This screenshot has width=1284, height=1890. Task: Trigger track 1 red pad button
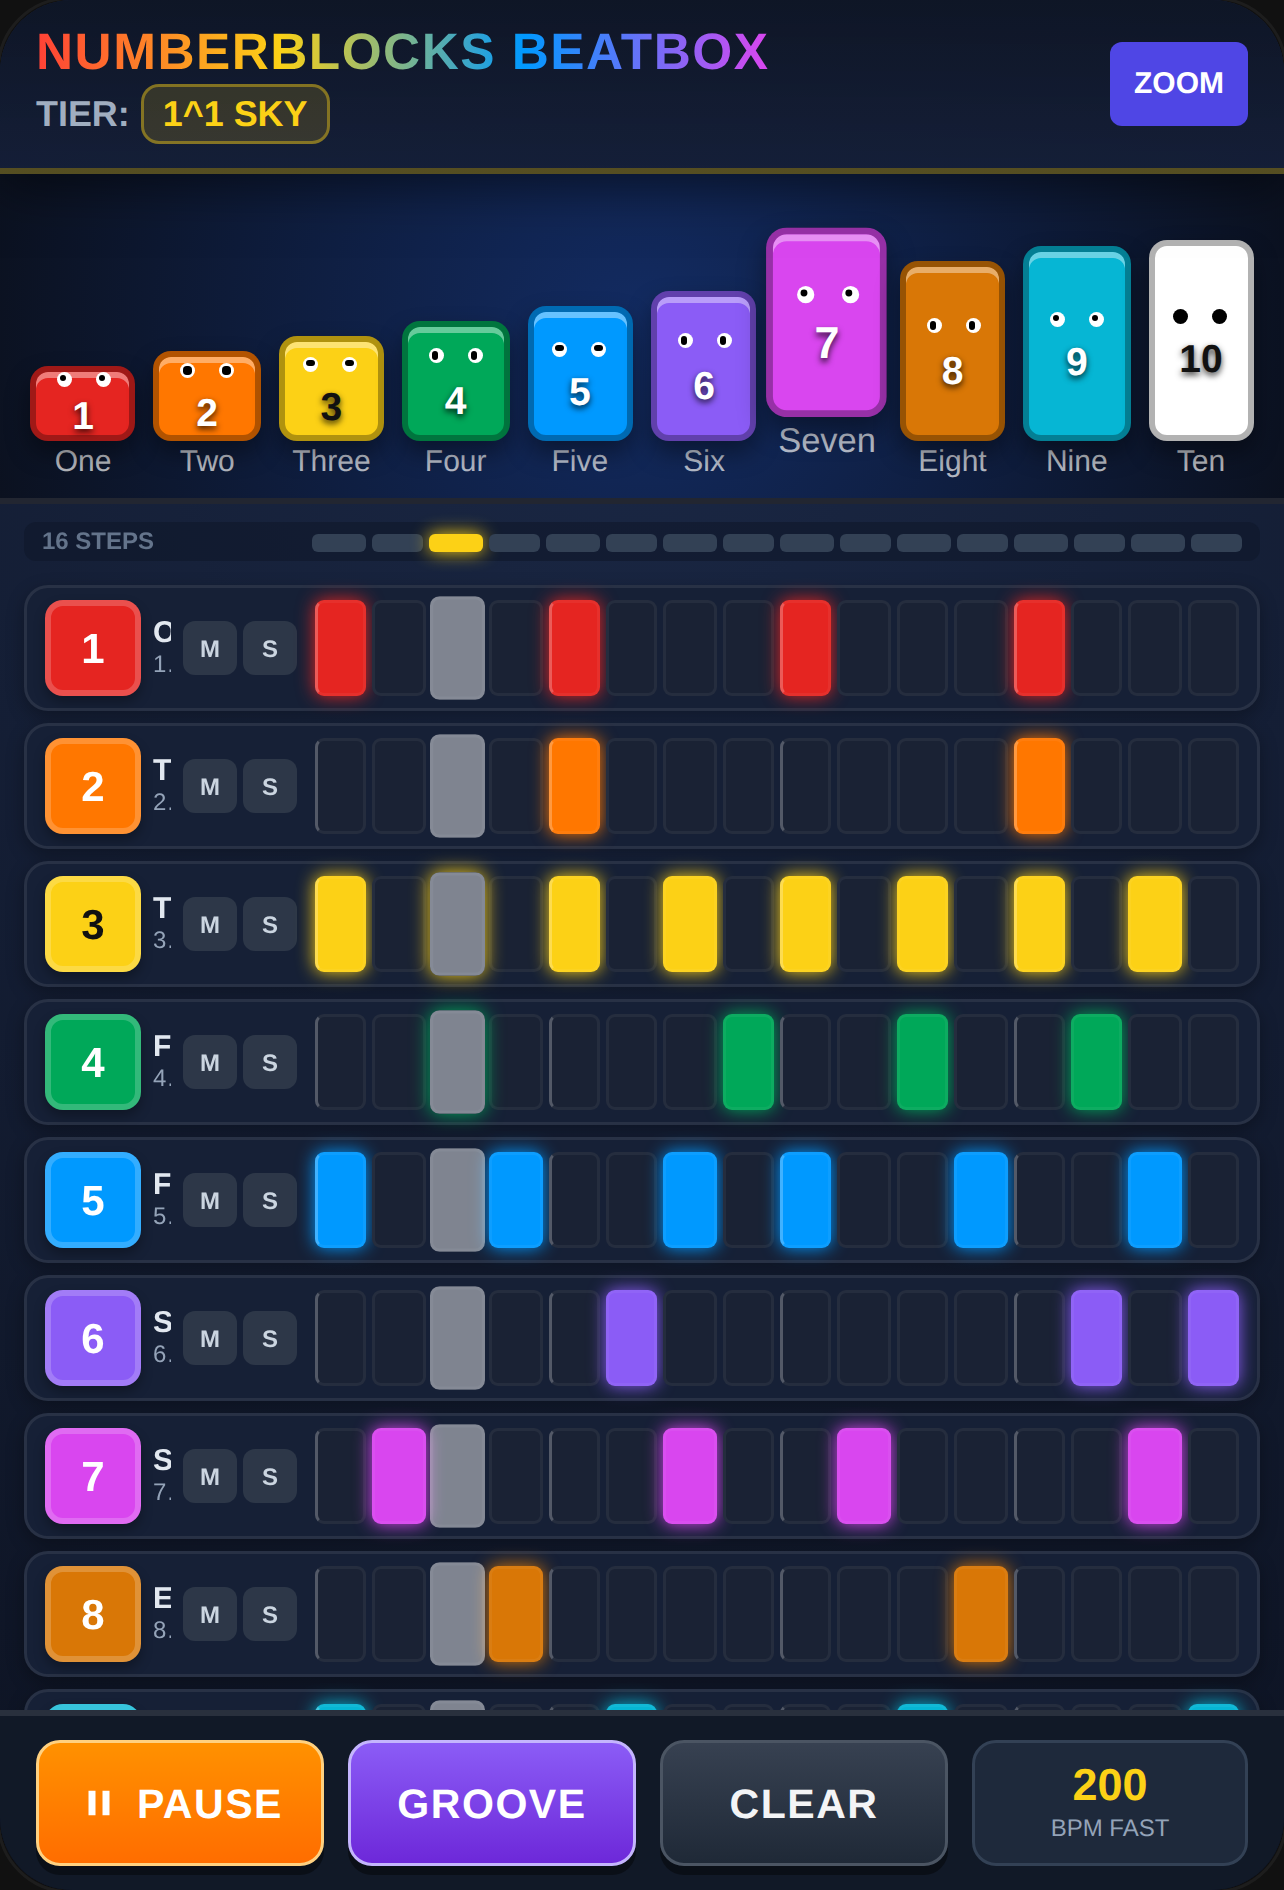[93, 648]
